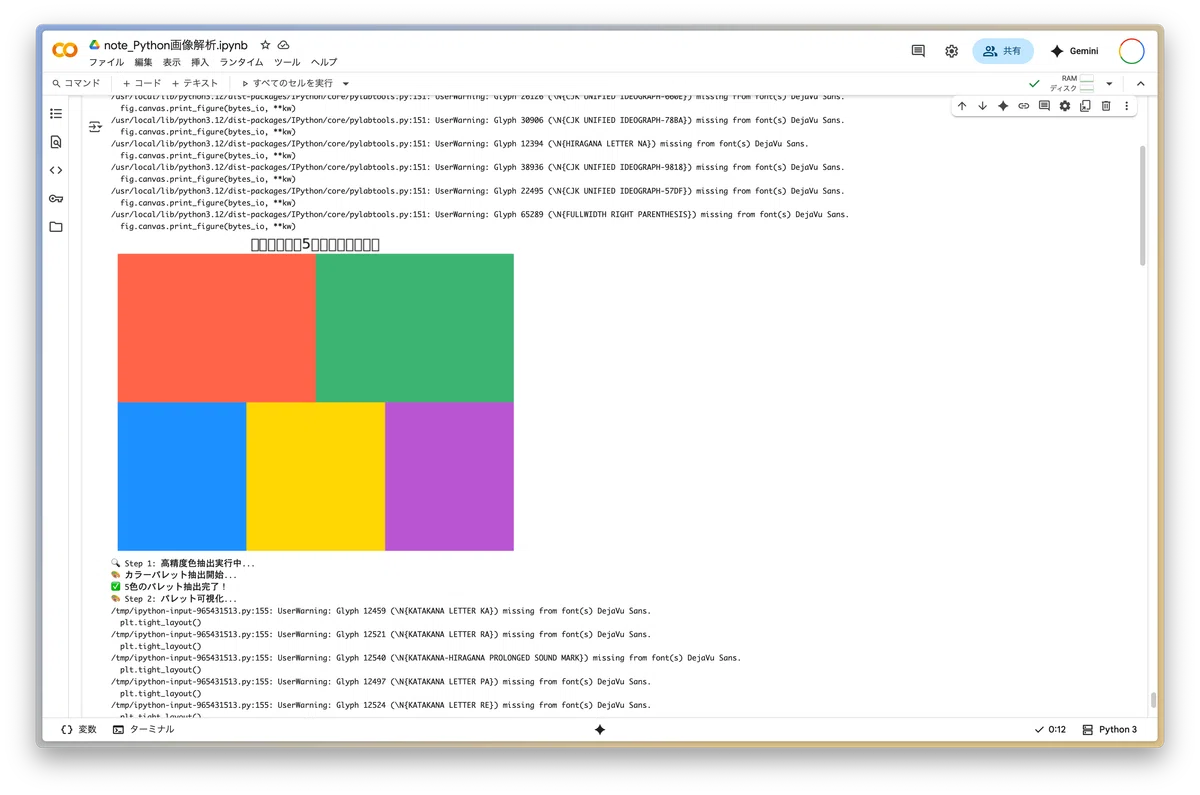Expand the run all cells options arrow

(346, 83)
